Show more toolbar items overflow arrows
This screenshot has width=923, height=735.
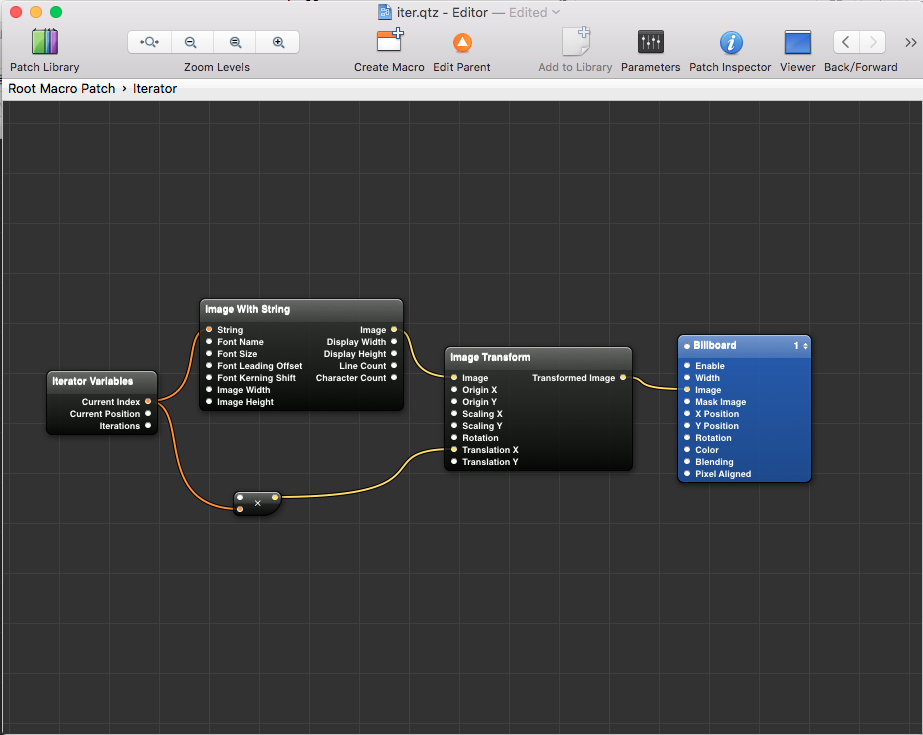point(911,42)
